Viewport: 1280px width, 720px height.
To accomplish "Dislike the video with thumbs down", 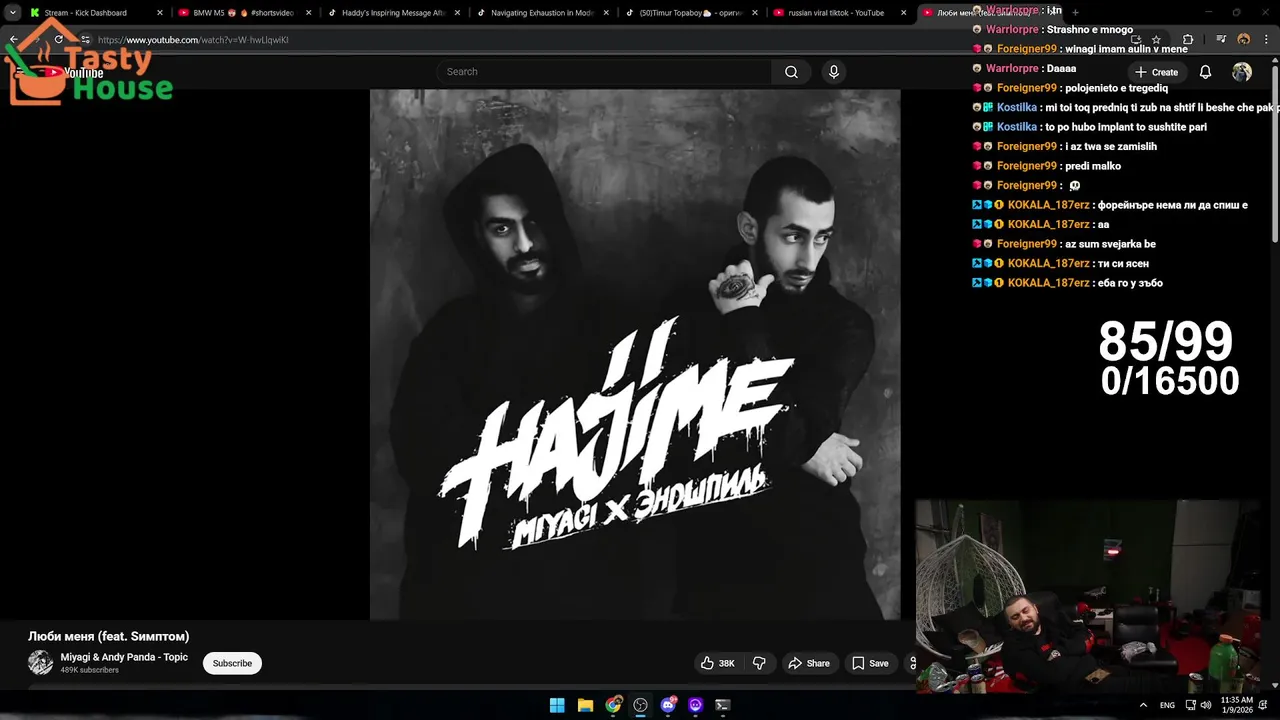I will coord(759,663).
